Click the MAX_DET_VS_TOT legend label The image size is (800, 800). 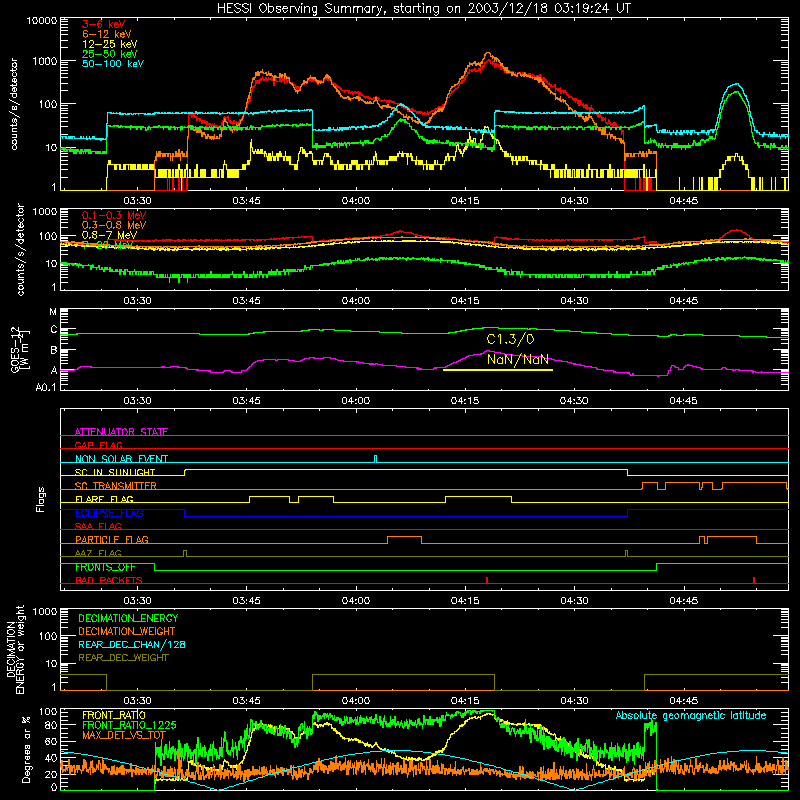click(x=124, y=735)
